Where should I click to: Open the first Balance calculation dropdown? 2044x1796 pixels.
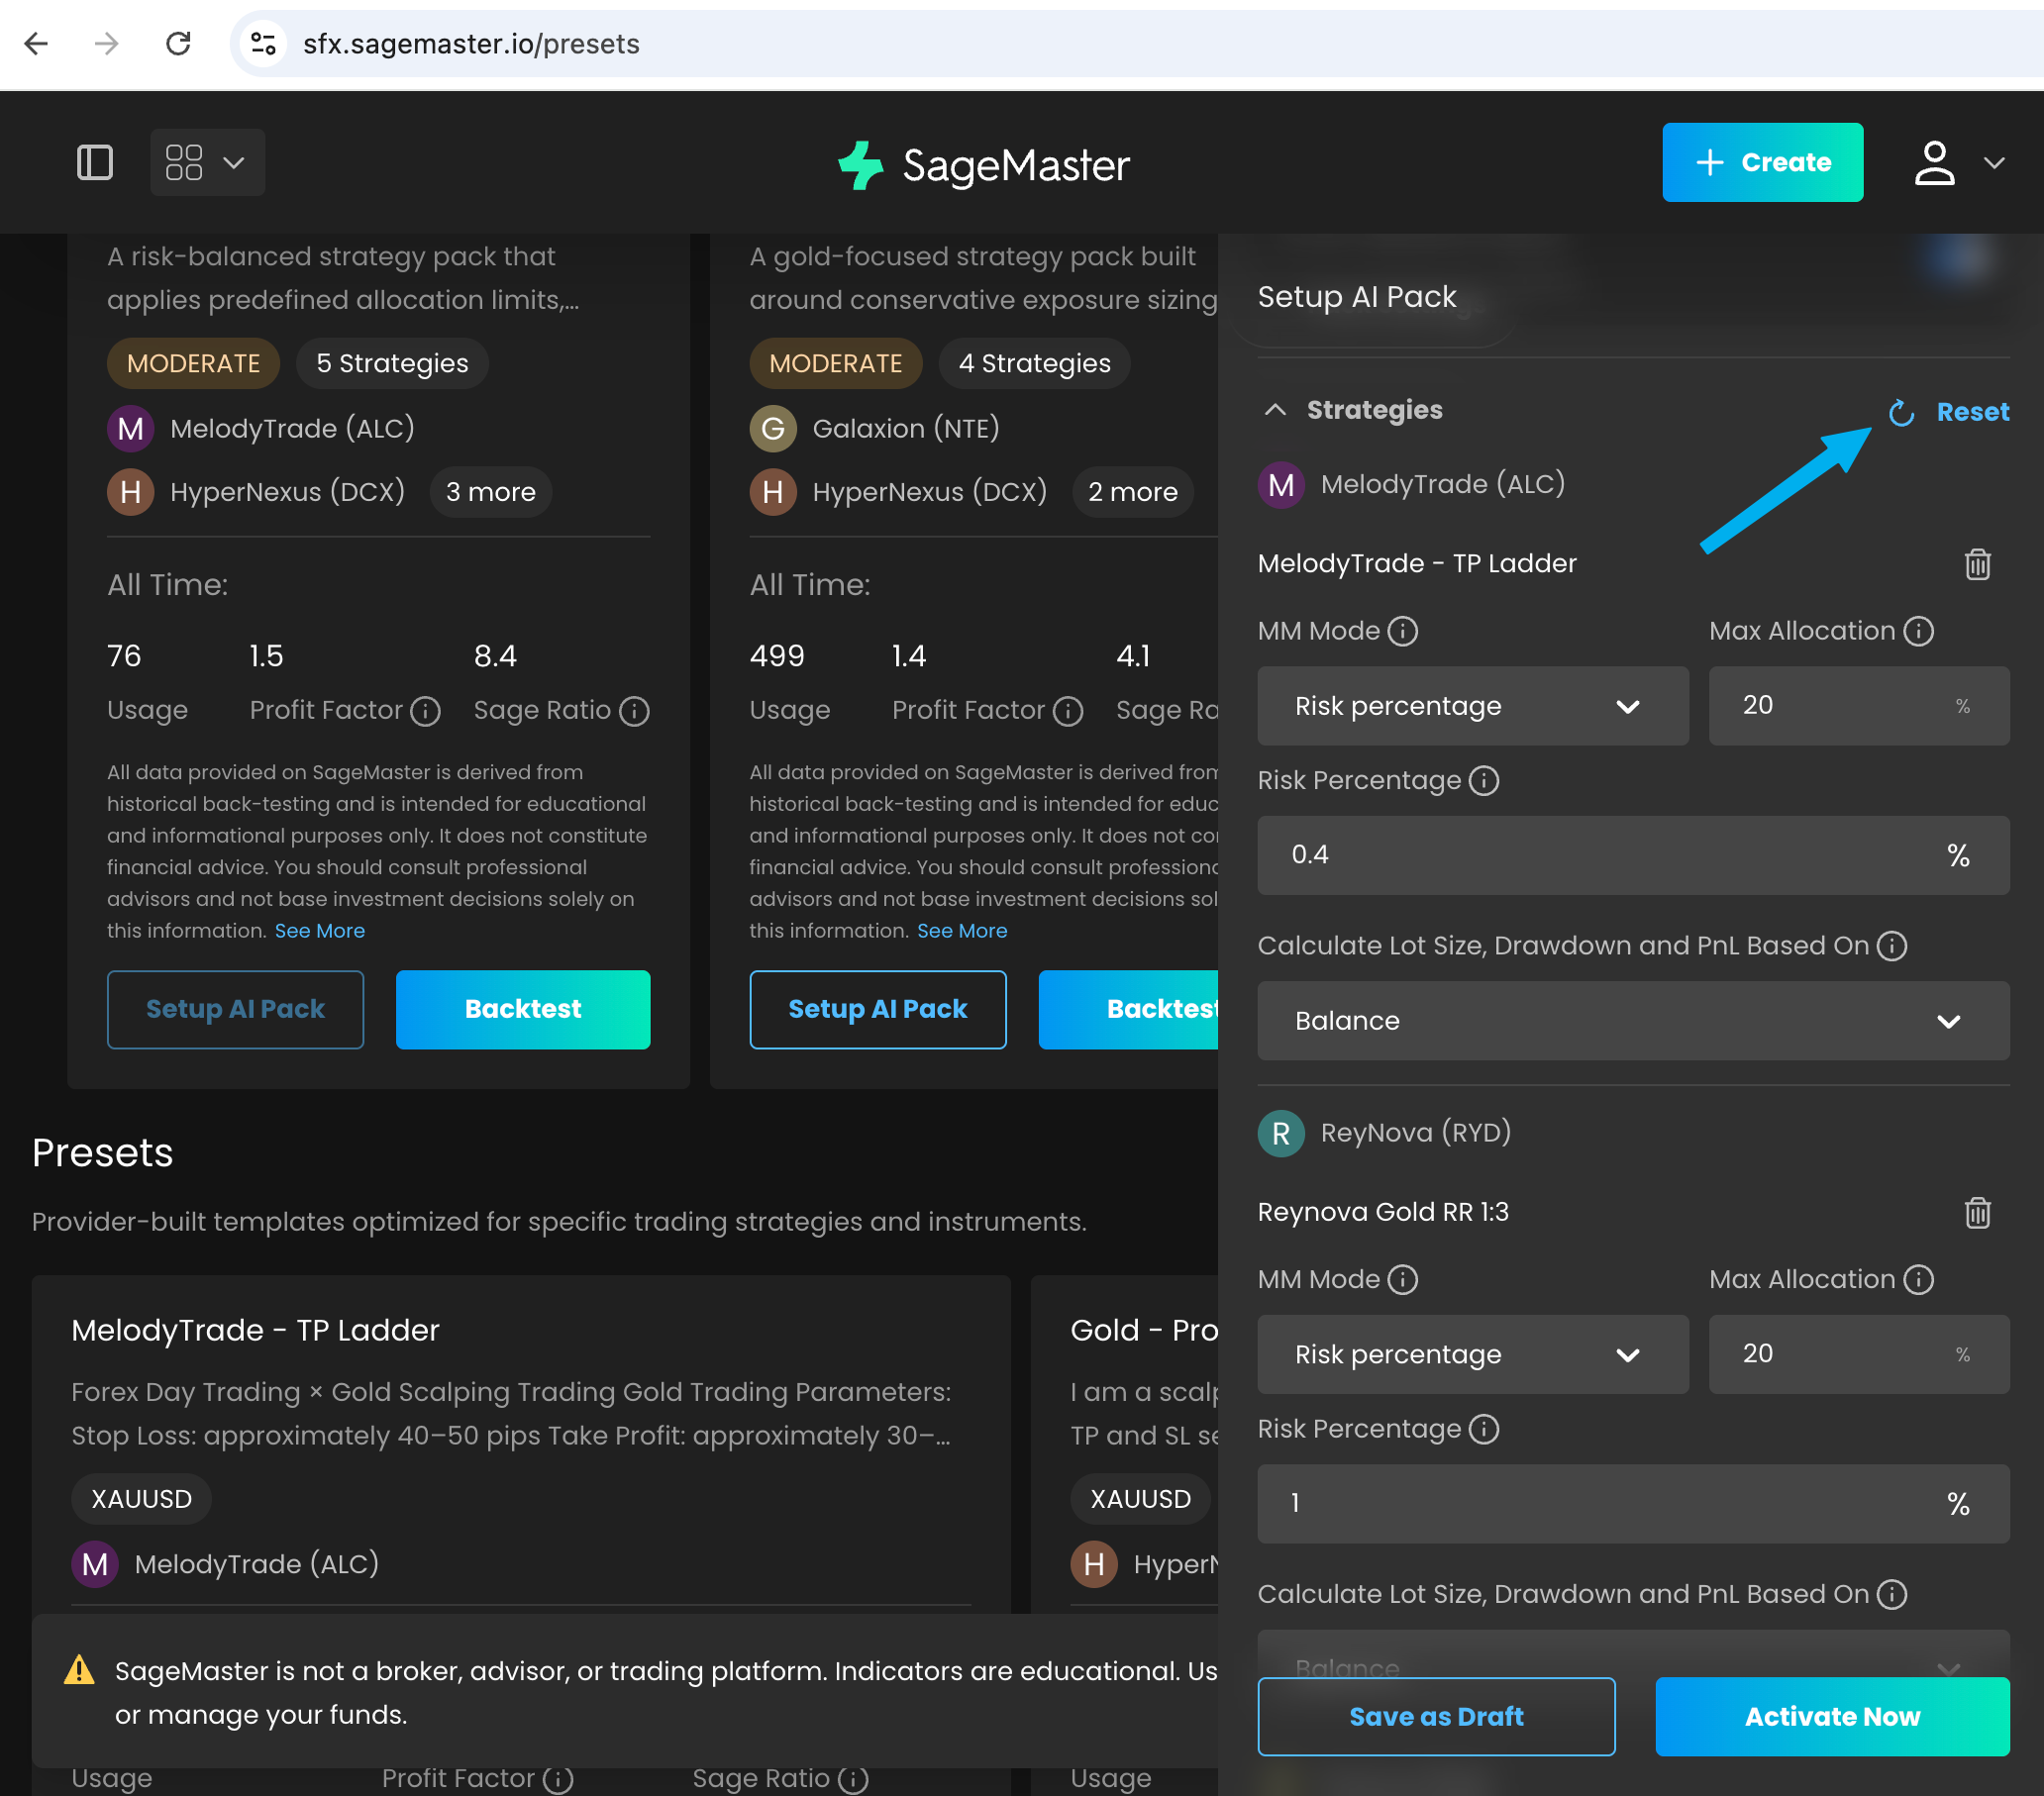coord(1632,1021)
